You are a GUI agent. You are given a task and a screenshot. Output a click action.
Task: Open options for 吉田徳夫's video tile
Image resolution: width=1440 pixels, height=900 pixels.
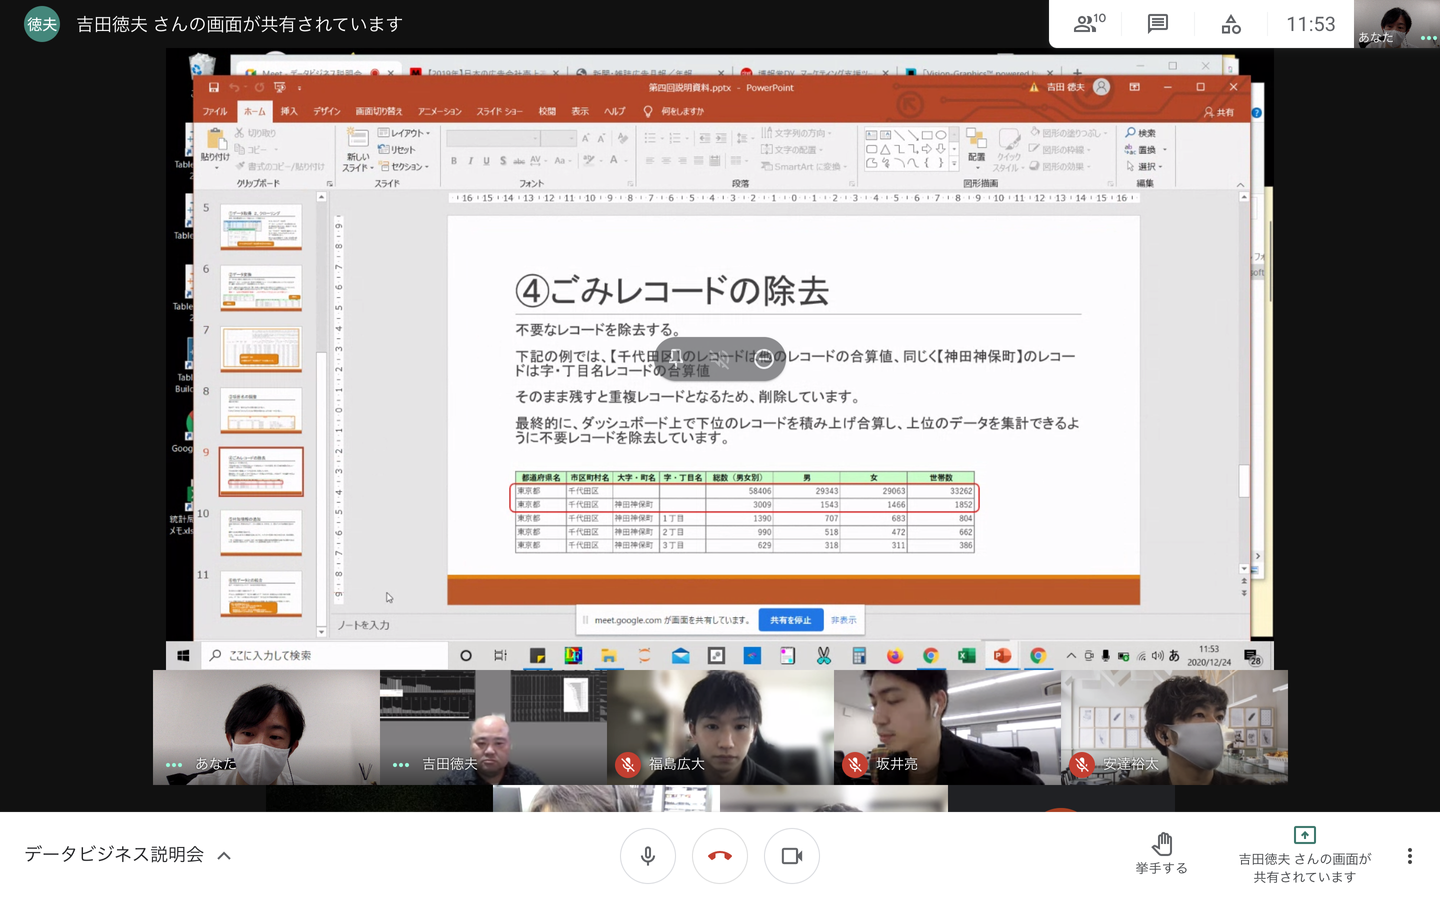(401, 765)
